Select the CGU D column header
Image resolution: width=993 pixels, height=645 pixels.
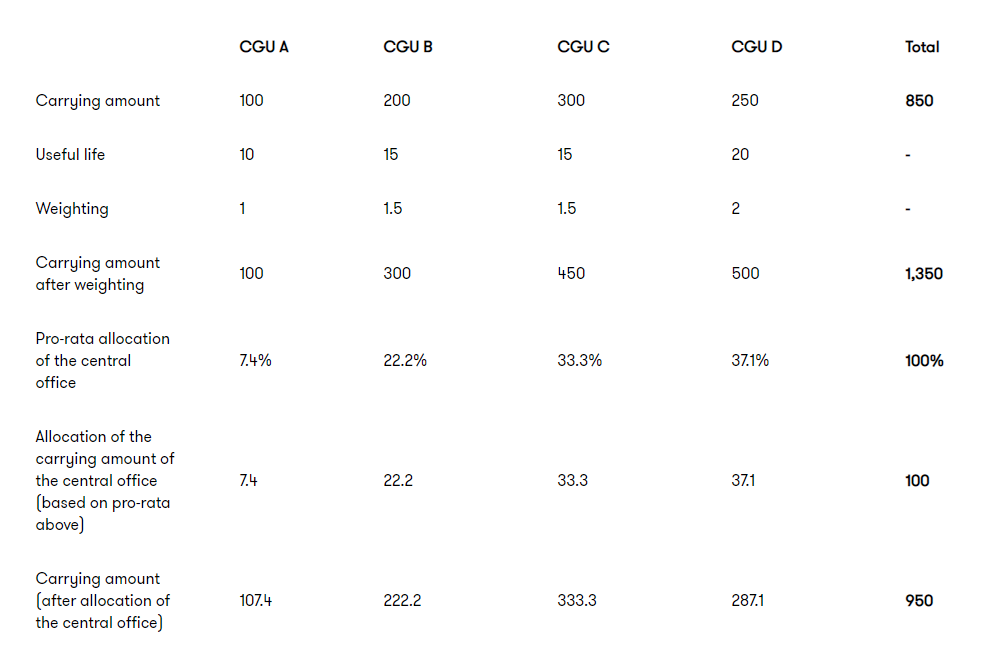pos(757,47)
